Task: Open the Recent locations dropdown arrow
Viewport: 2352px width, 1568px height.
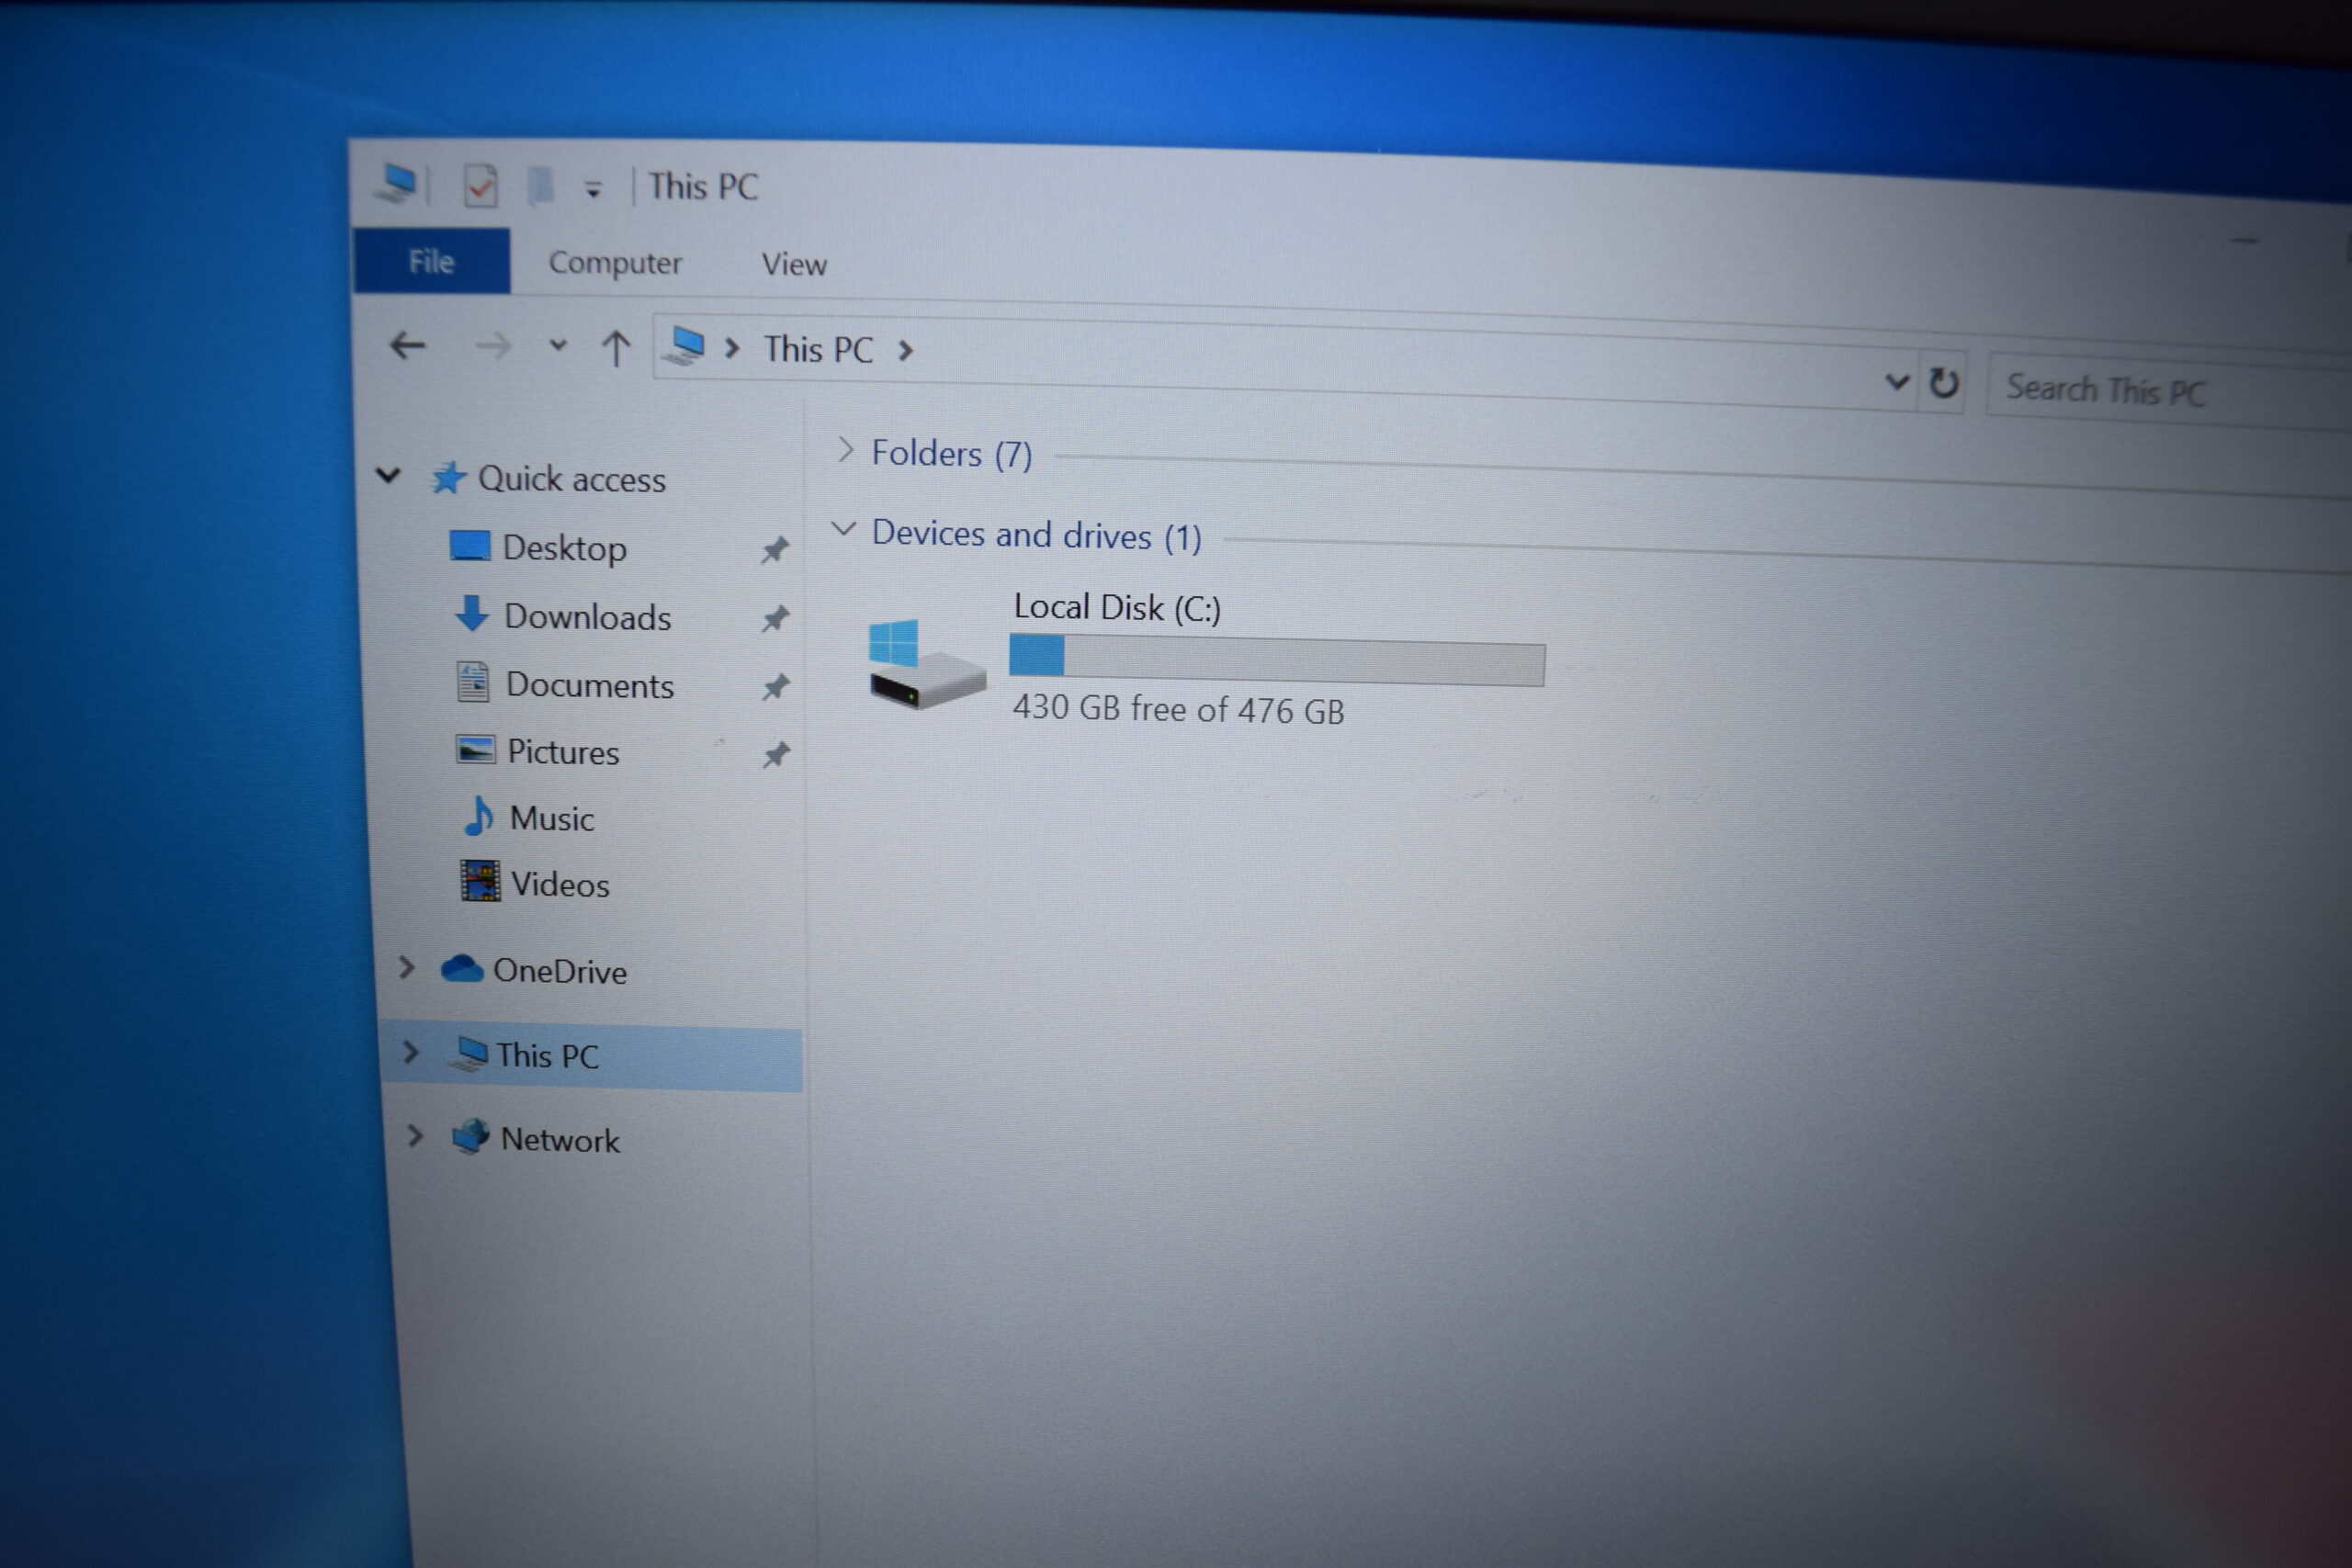Action: pos(558,346)
